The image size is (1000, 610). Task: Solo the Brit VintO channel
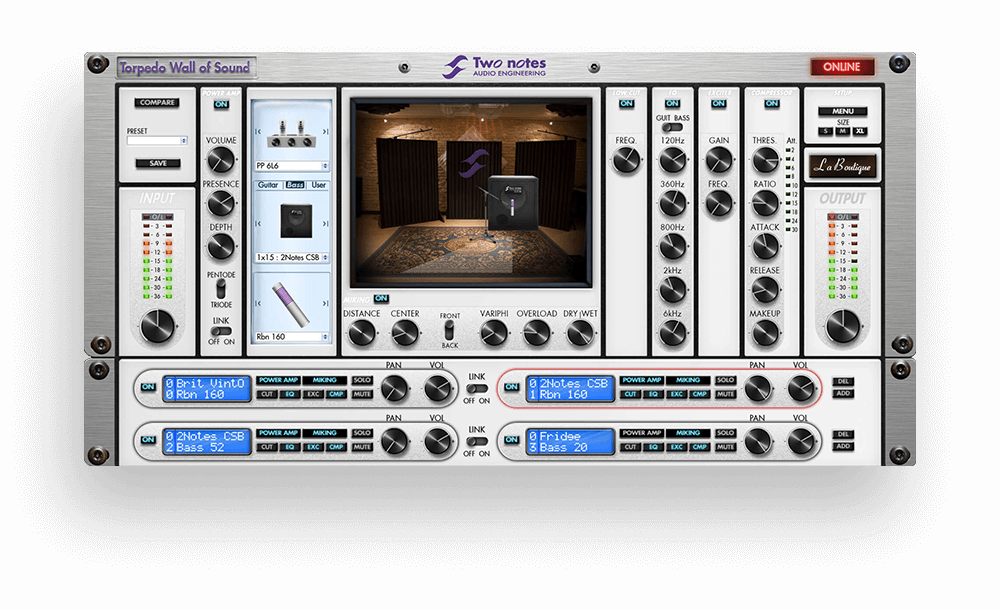362,380
